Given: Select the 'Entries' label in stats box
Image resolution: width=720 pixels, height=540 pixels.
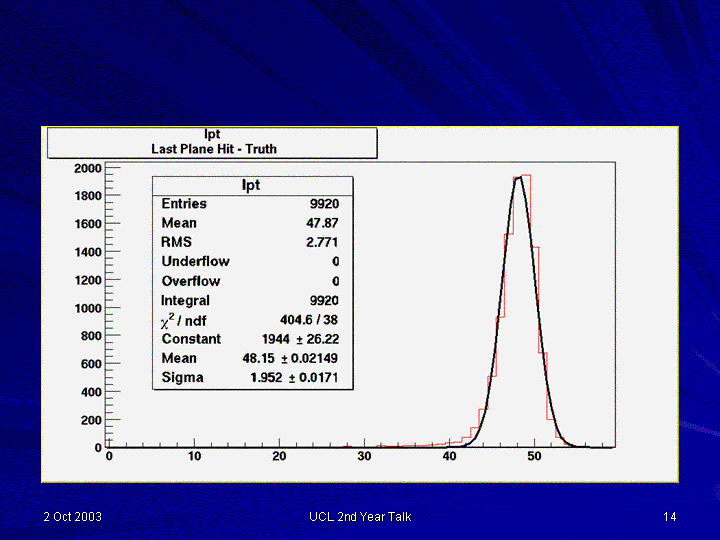Looking at the screenshot, I should 184,203.
